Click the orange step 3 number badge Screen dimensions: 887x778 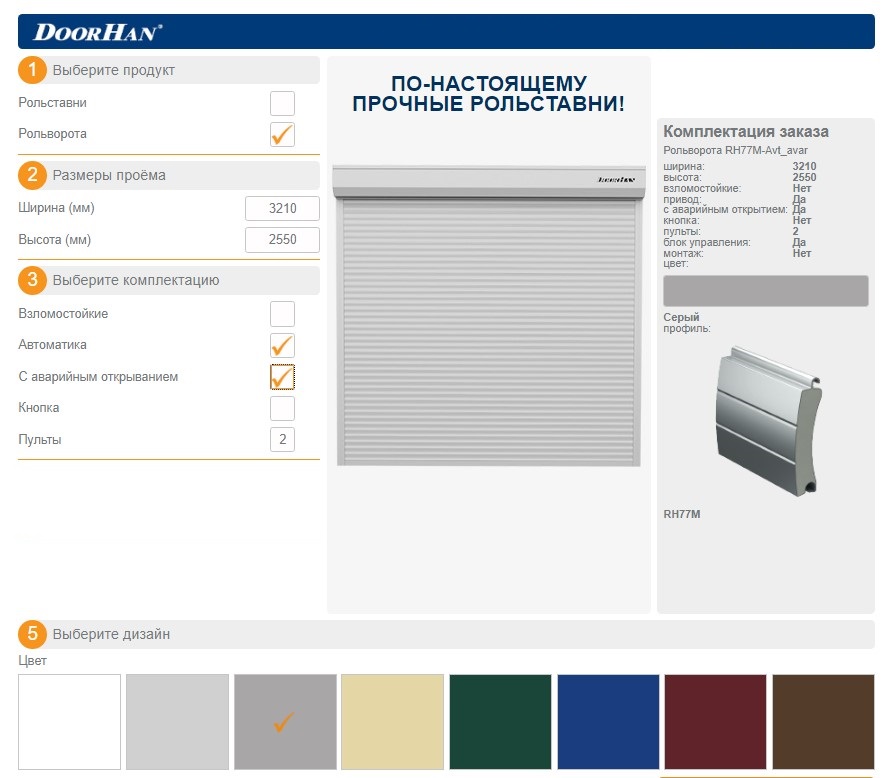(32, 280)
